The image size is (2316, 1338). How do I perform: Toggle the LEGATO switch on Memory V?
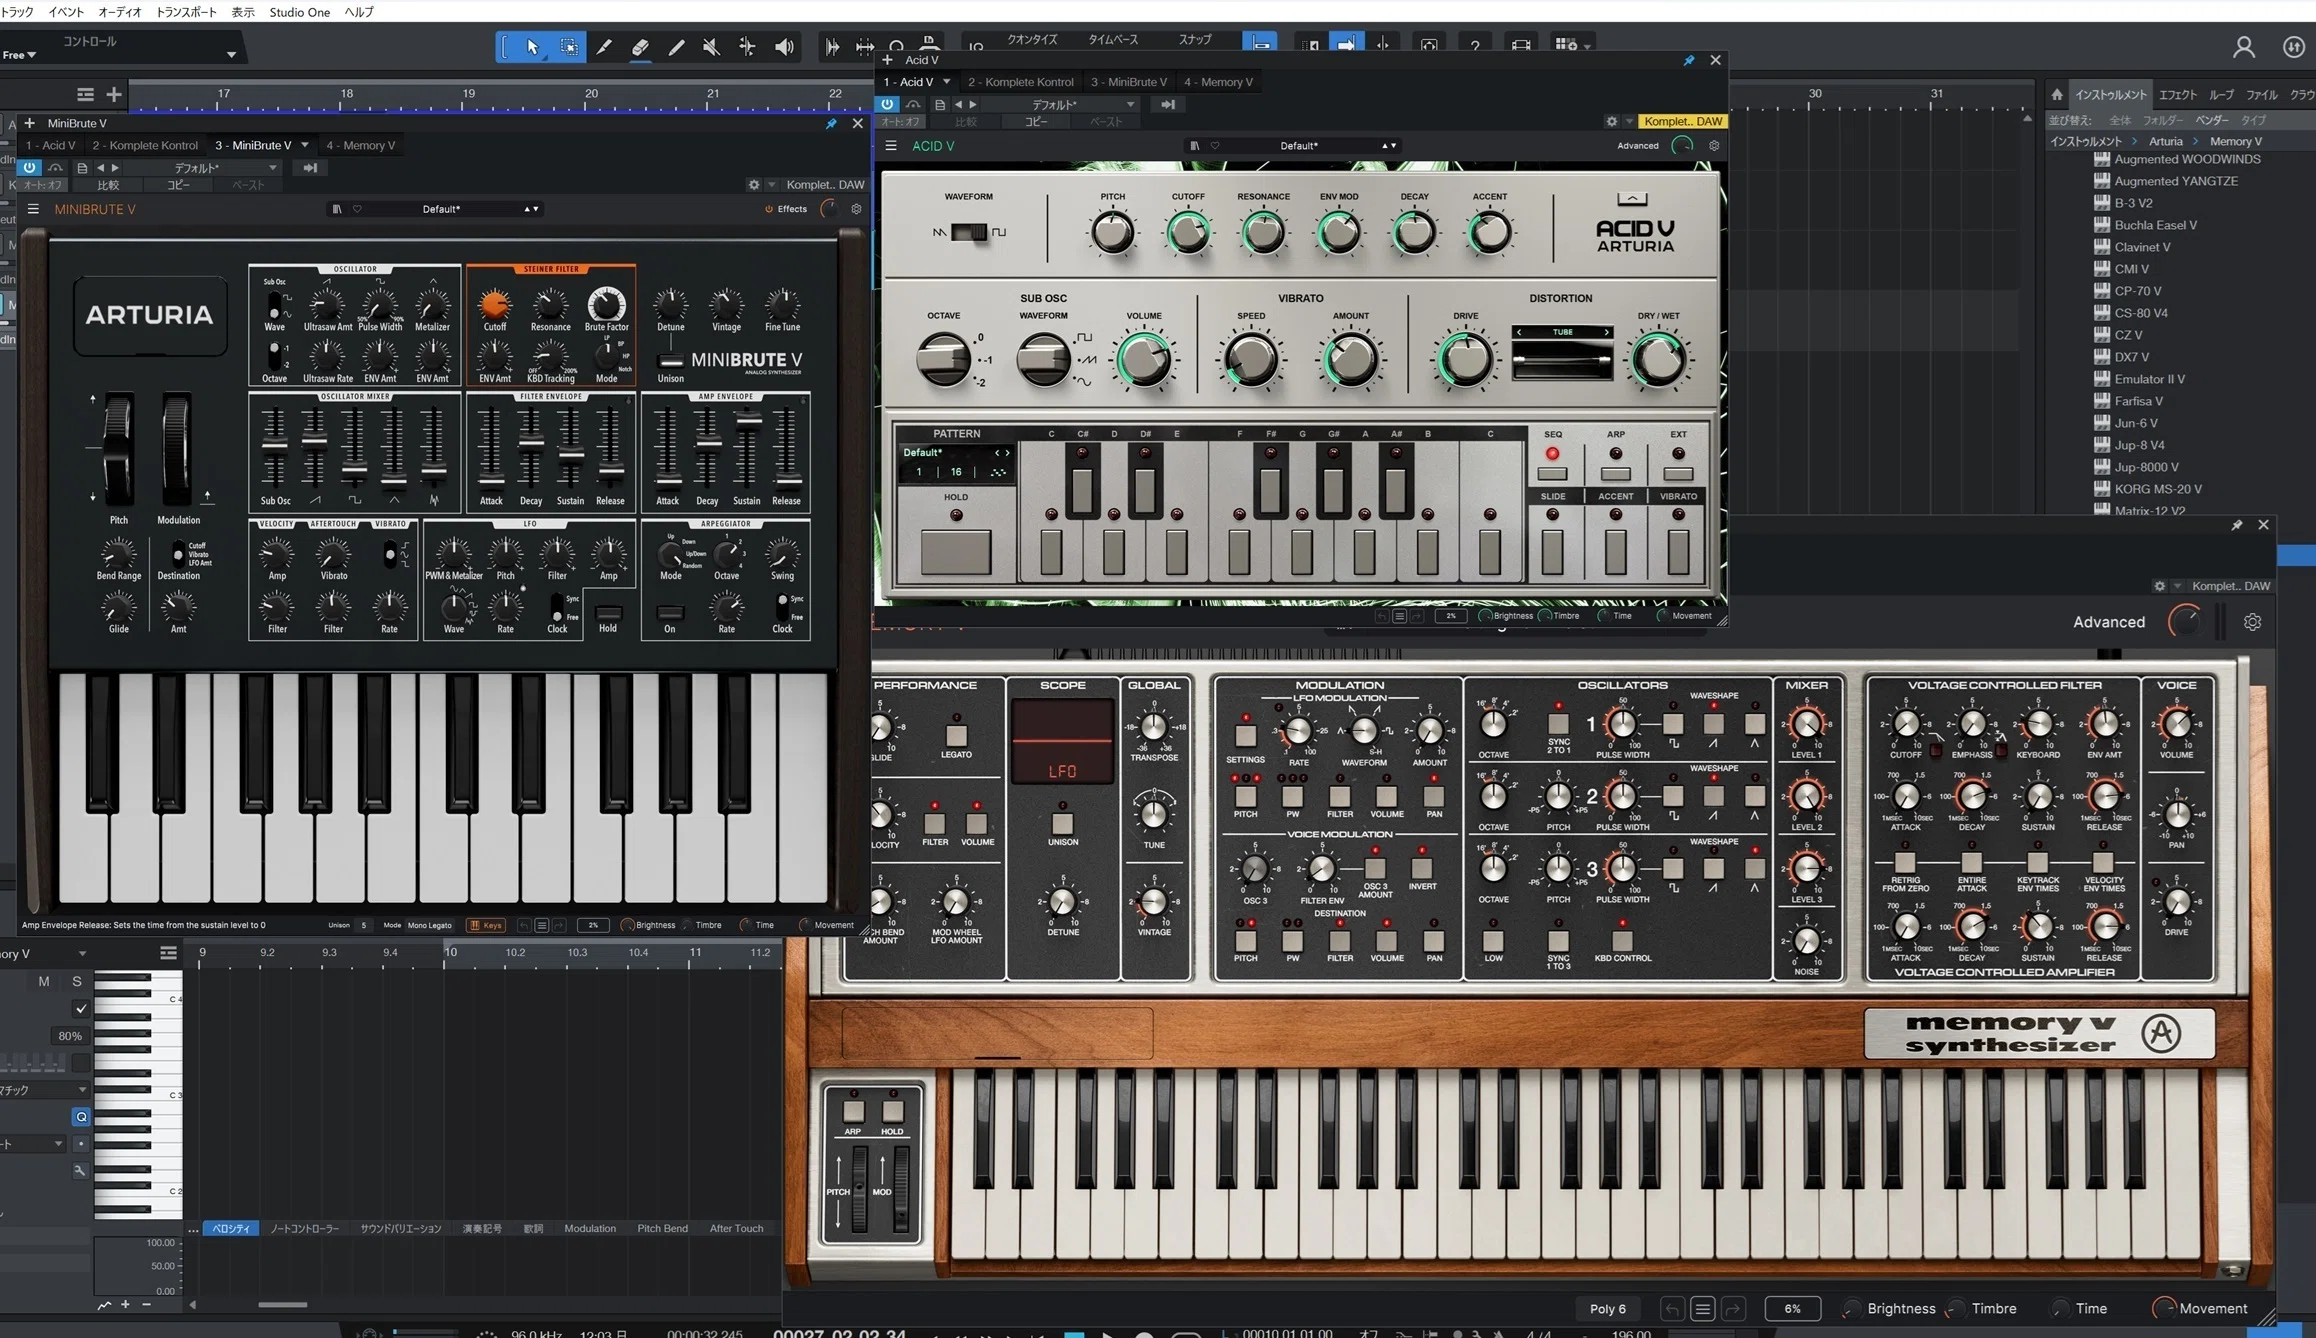click(956, 734)
